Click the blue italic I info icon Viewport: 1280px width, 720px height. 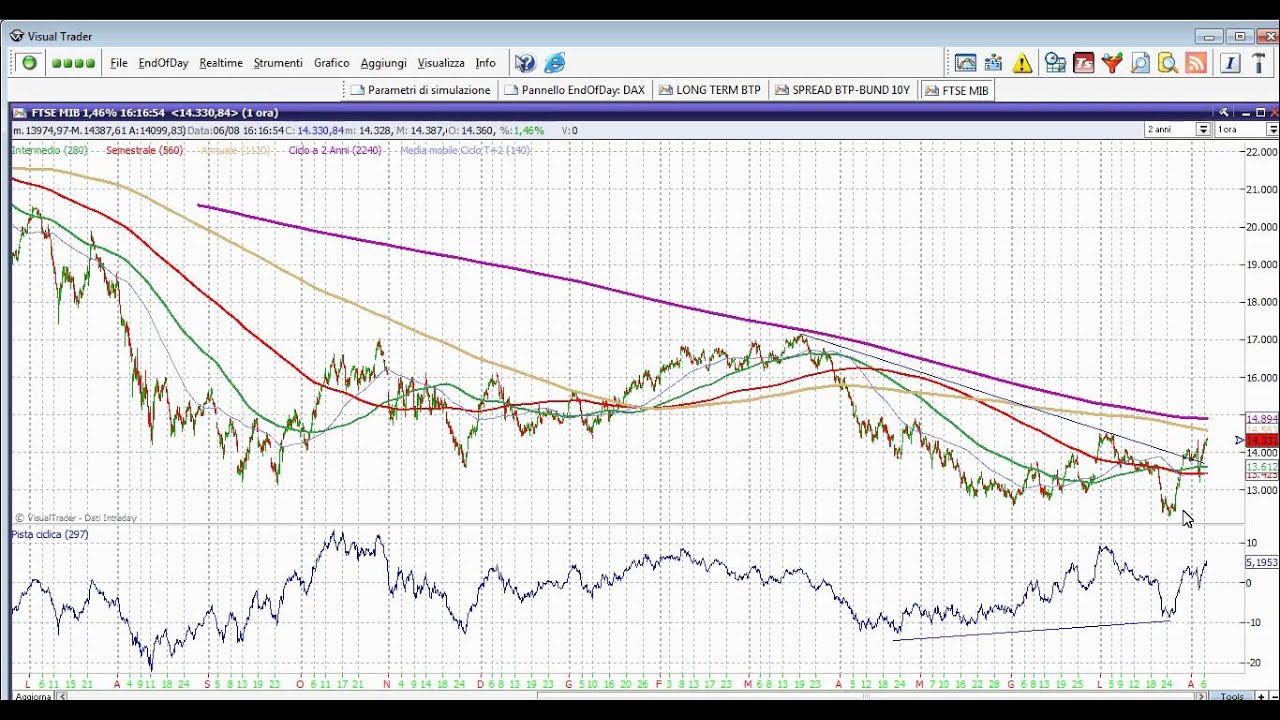(1230, 63)
